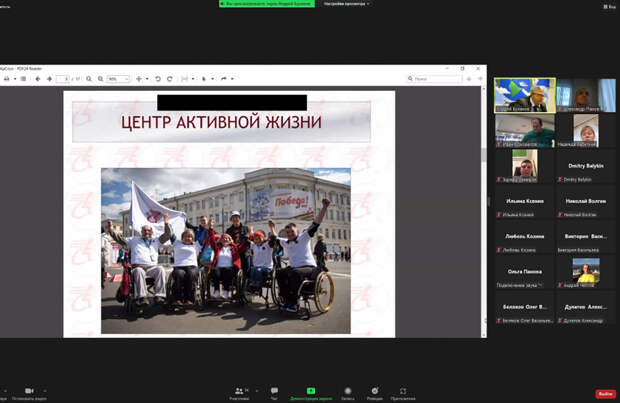Screen dimensions: 620x403
Task: Expand the share dropdown arrow in PDF24
Action: (x=232, y=79)
